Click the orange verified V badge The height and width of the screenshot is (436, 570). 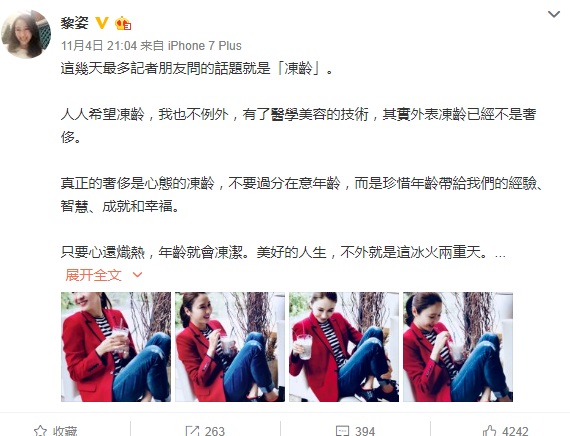pos(102,23)
